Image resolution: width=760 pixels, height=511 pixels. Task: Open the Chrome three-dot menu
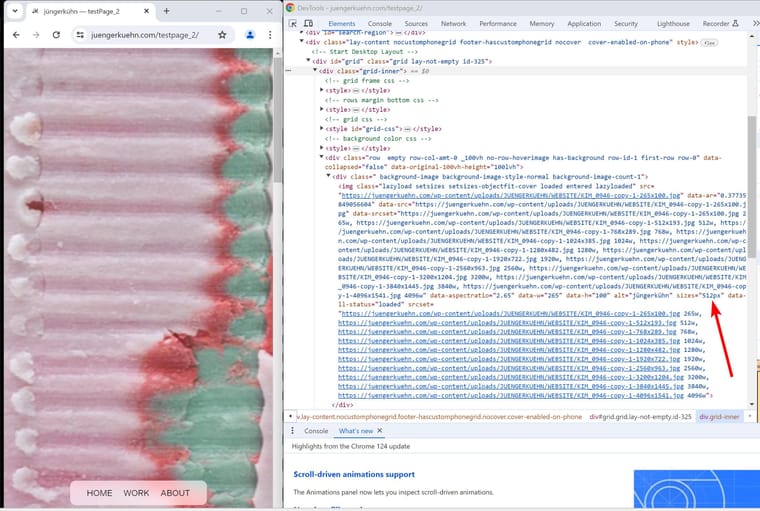pos(268,35)
